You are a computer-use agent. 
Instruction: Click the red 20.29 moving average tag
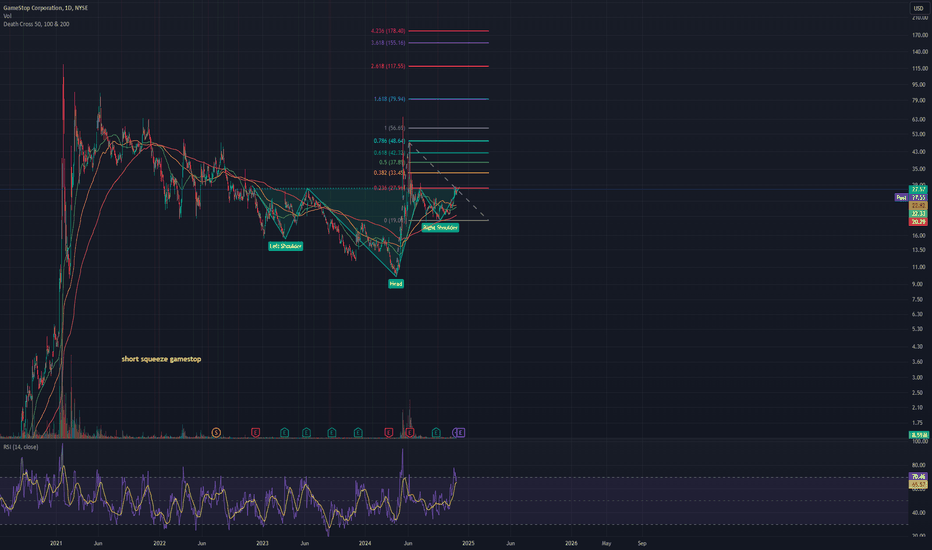coord(918,222)
